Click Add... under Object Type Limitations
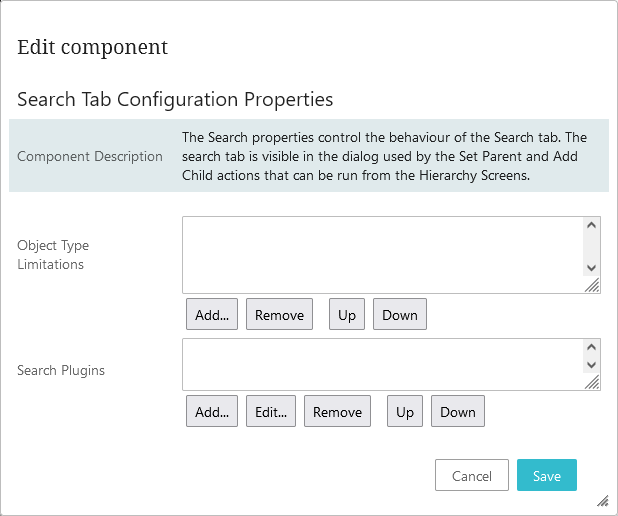 point(212,314)
